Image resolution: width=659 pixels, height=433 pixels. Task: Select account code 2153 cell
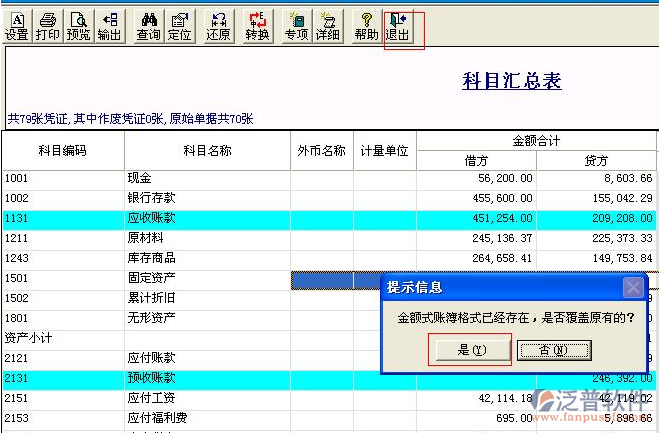point(63,418)
